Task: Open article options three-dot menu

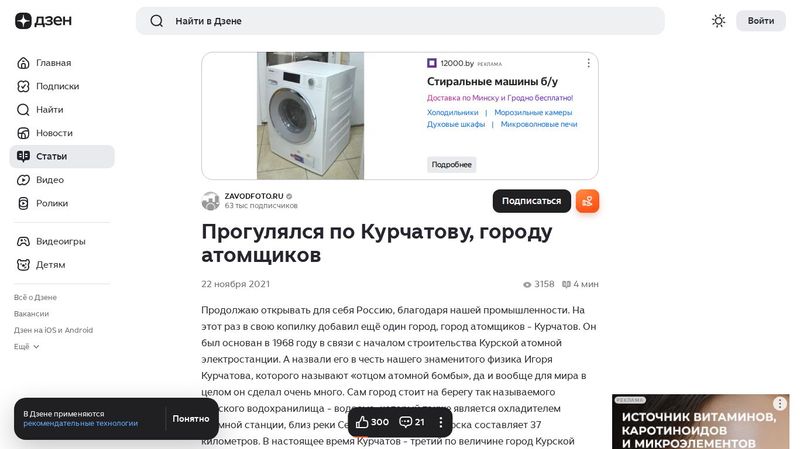Action: point(441,422)
